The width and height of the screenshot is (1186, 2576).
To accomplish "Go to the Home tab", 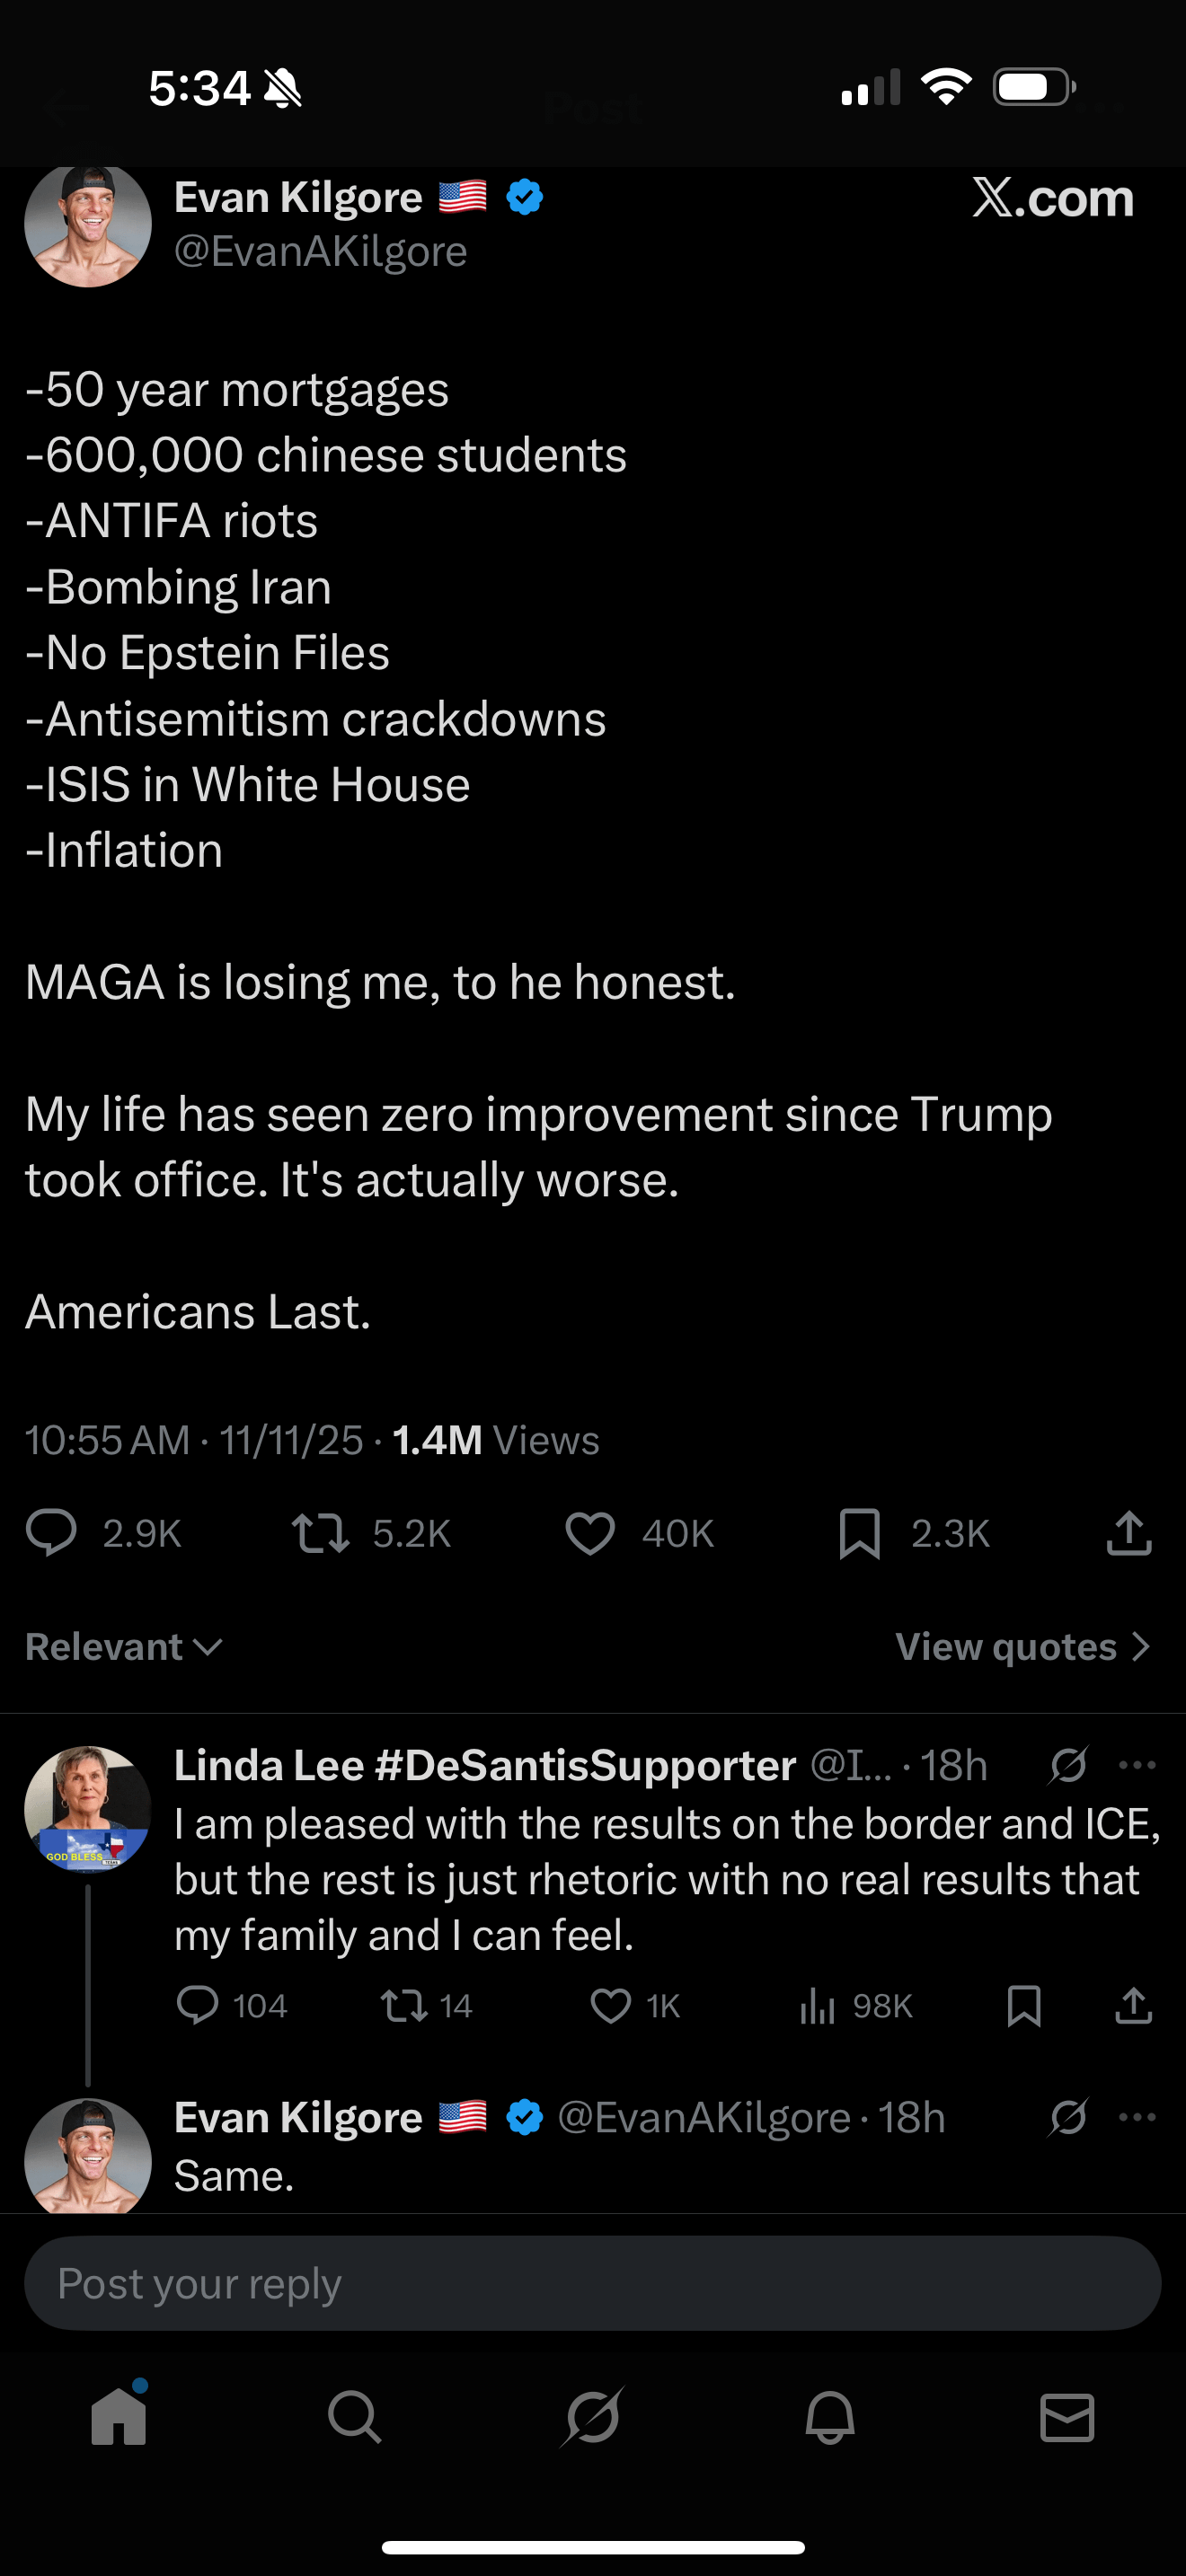I will click(119, 2418).
